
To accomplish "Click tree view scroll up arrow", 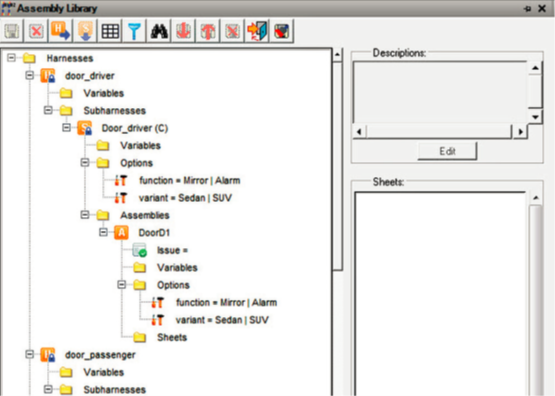I will [337, 55].
